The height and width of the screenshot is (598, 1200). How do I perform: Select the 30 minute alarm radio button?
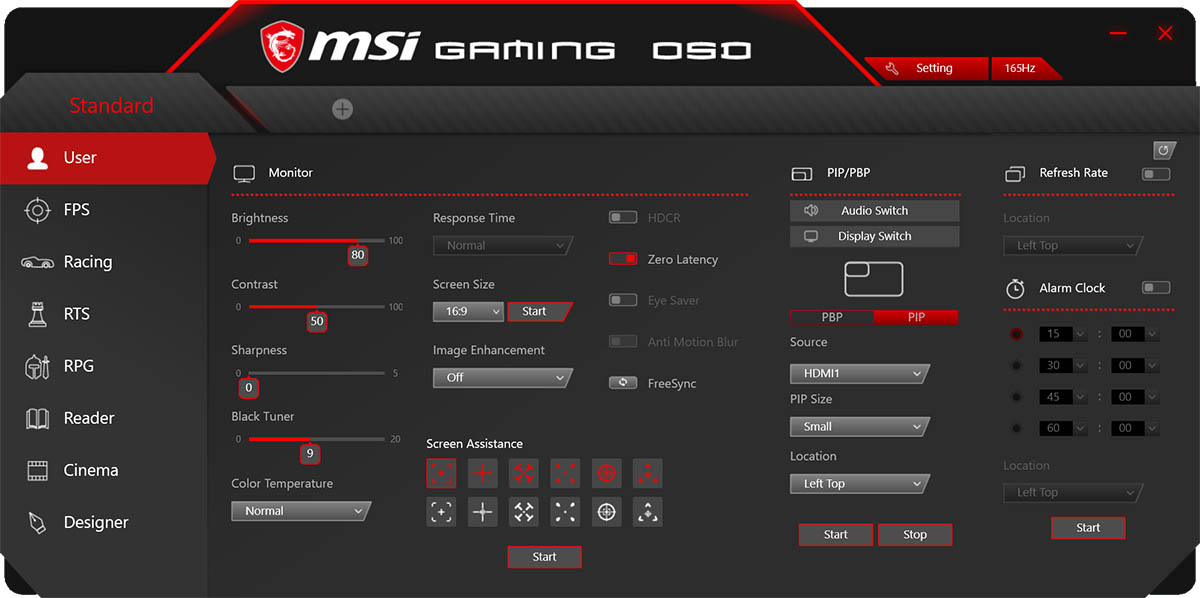[1017, 366]
